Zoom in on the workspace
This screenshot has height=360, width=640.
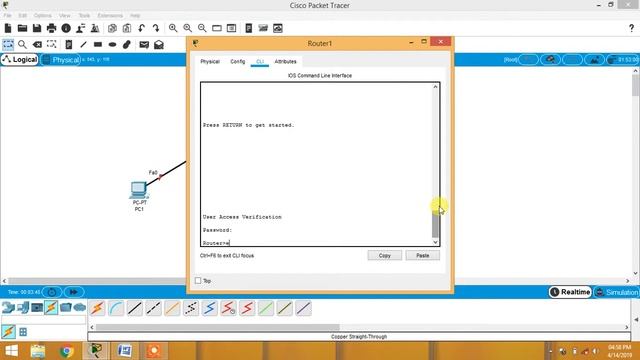(x=173, y=28)
